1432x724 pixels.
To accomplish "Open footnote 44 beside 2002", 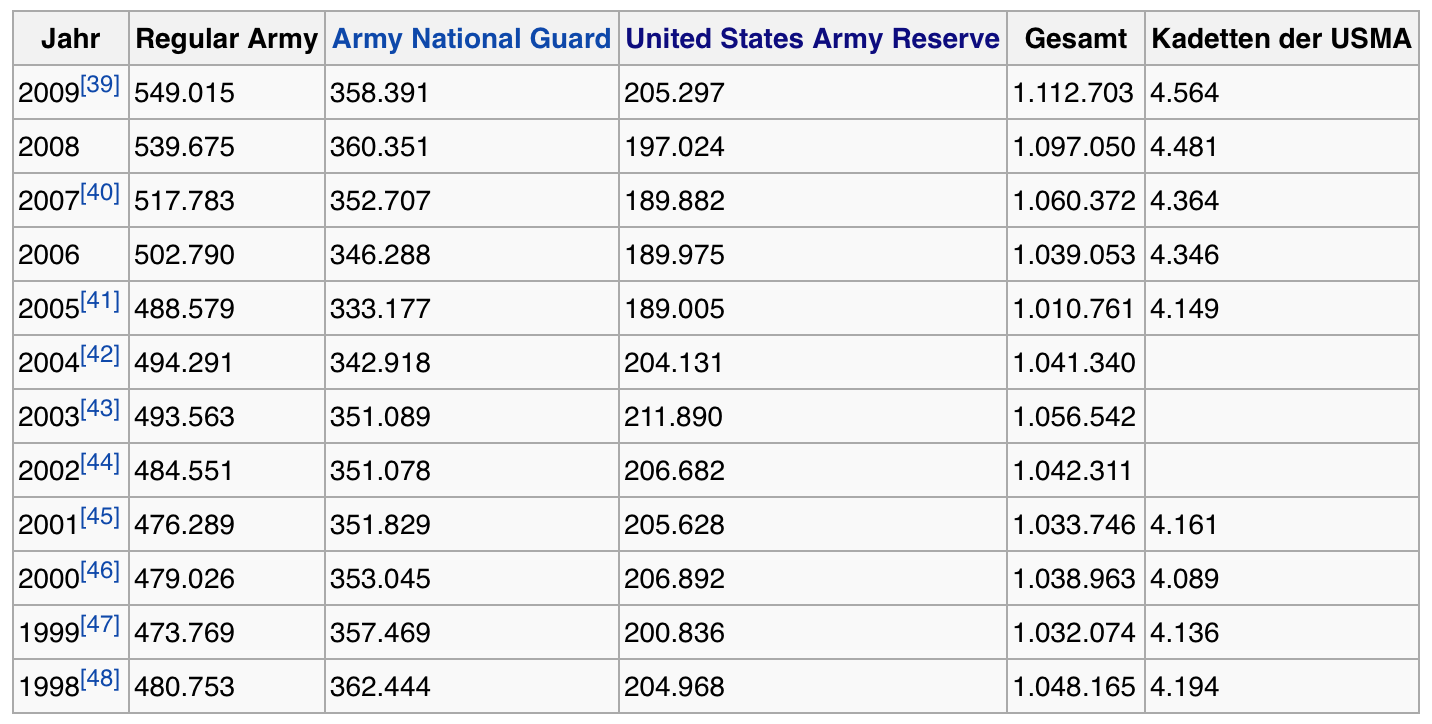I will (100, 464).
